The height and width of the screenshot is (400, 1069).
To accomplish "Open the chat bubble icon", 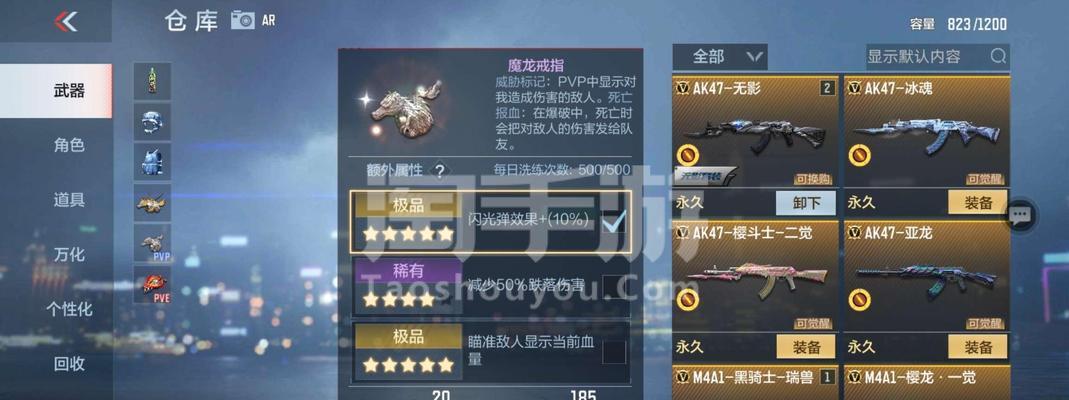I will tap(1021, 216).
